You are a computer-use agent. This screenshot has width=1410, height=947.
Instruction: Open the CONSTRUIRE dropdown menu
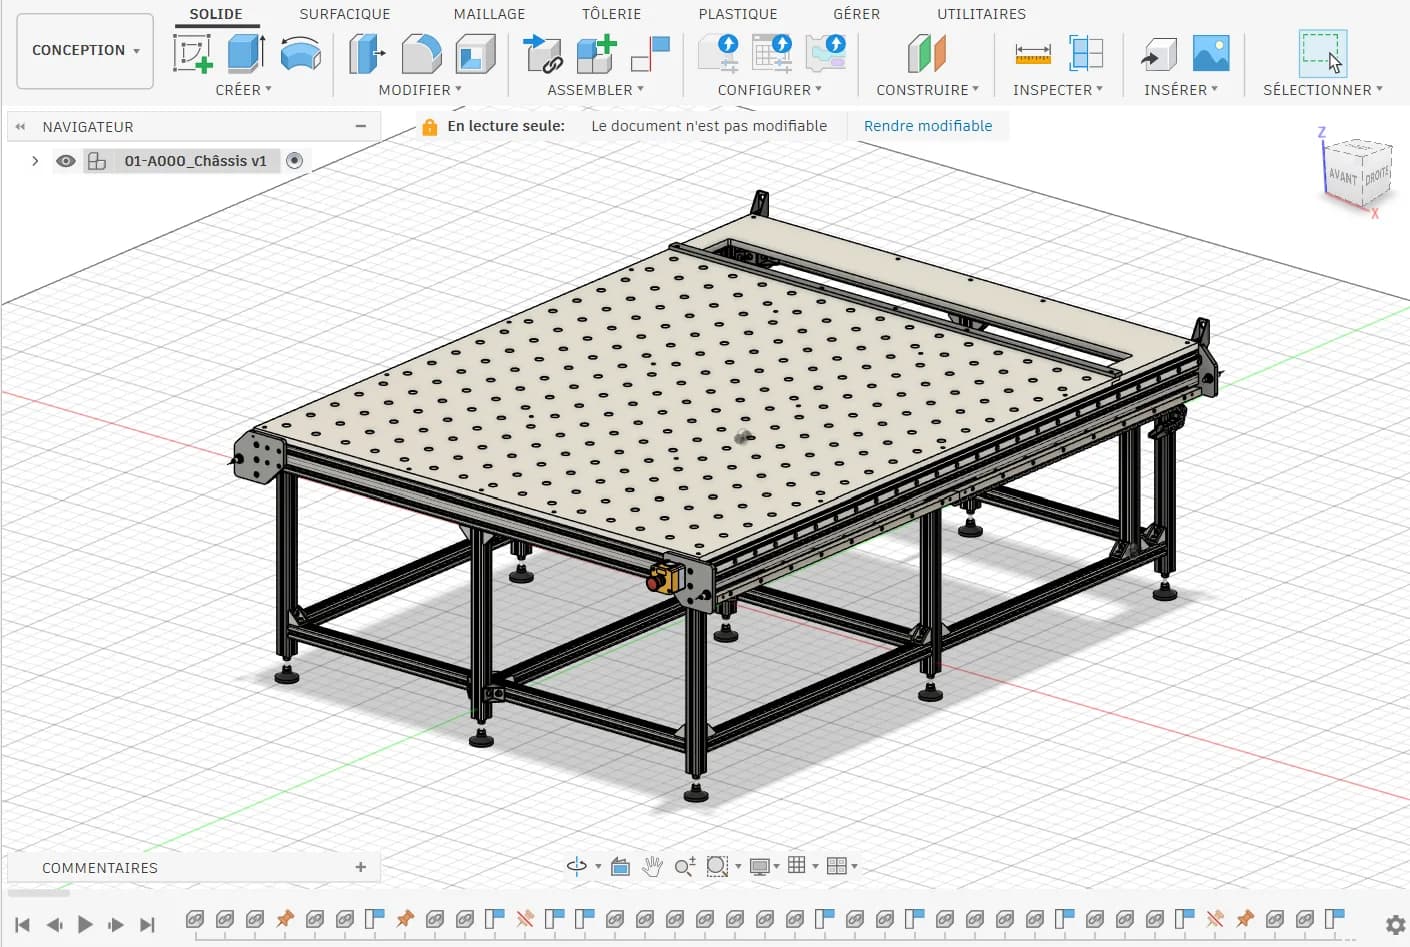click(x=927, y=90)
